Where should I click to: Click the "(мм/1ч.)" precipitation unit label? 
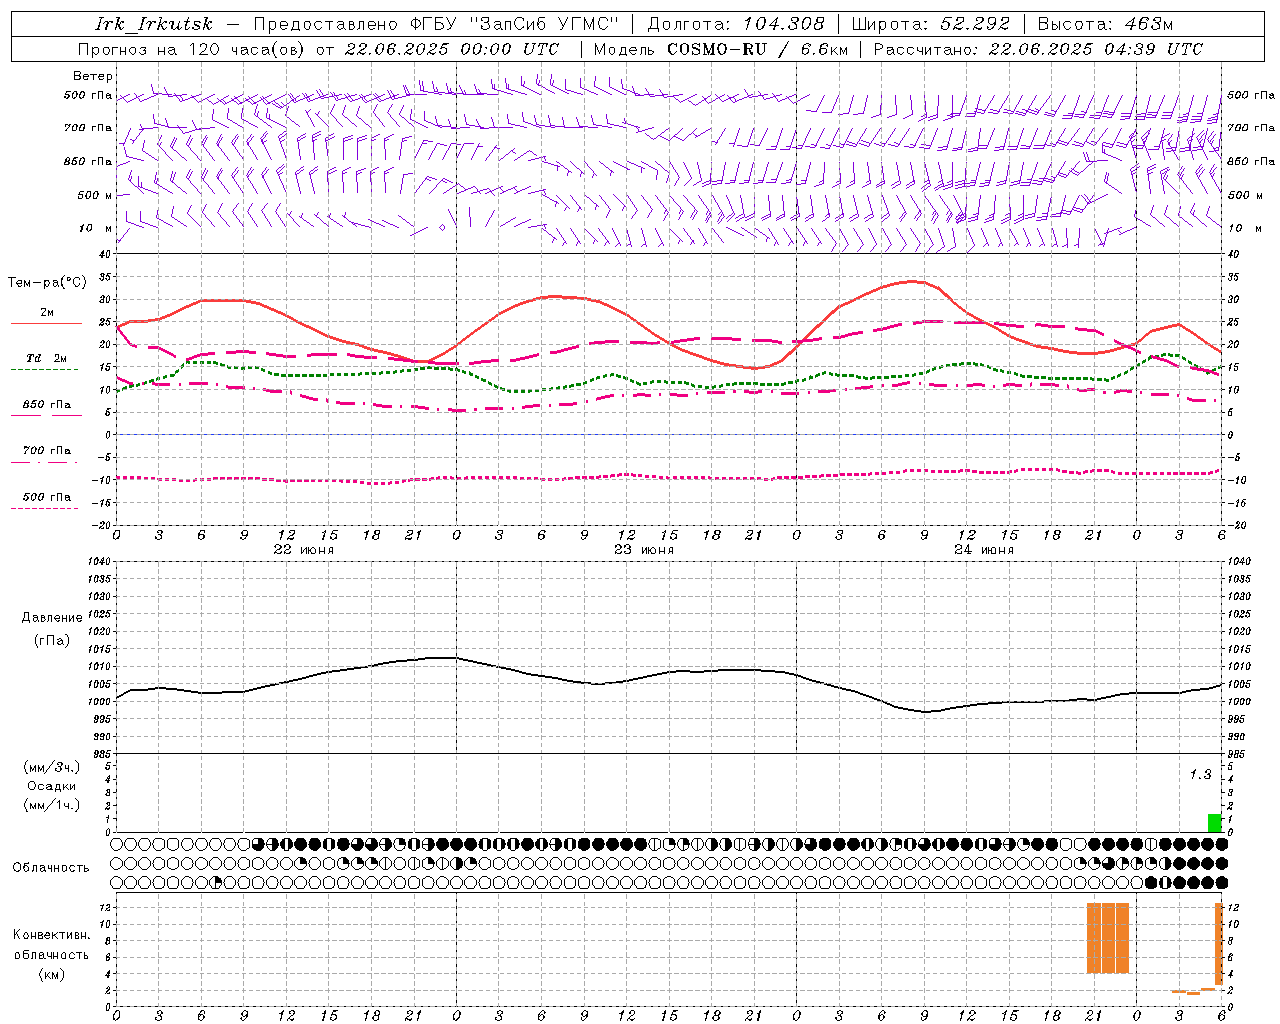[x=52, y=805]
